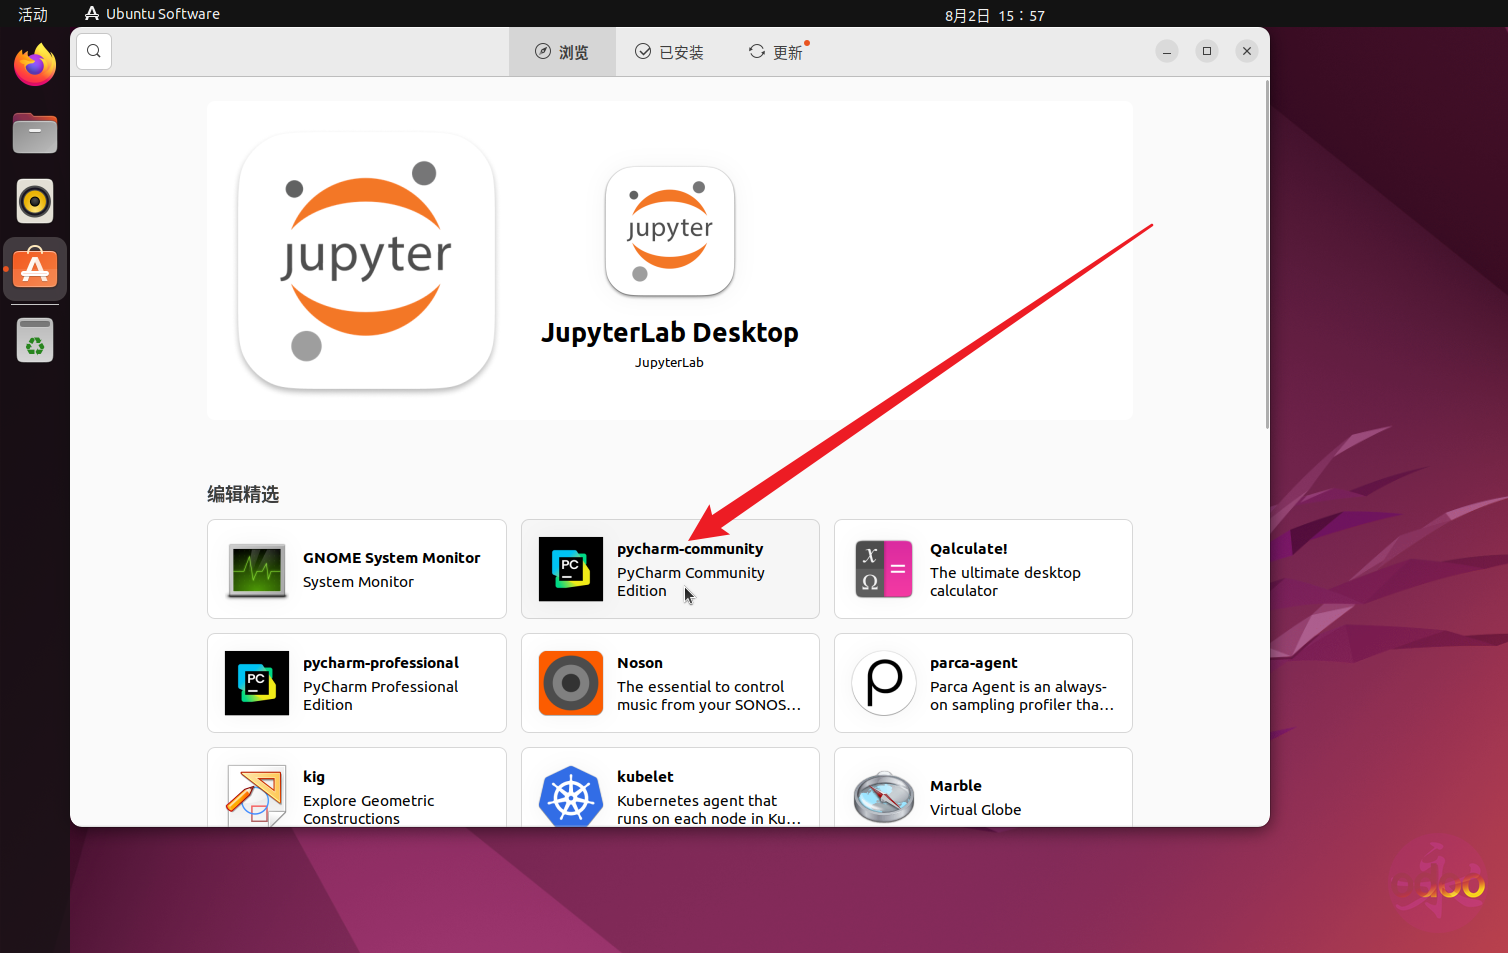
Task: Click 'The ultimate desktop calculator' description
Action: [1005, 582]
